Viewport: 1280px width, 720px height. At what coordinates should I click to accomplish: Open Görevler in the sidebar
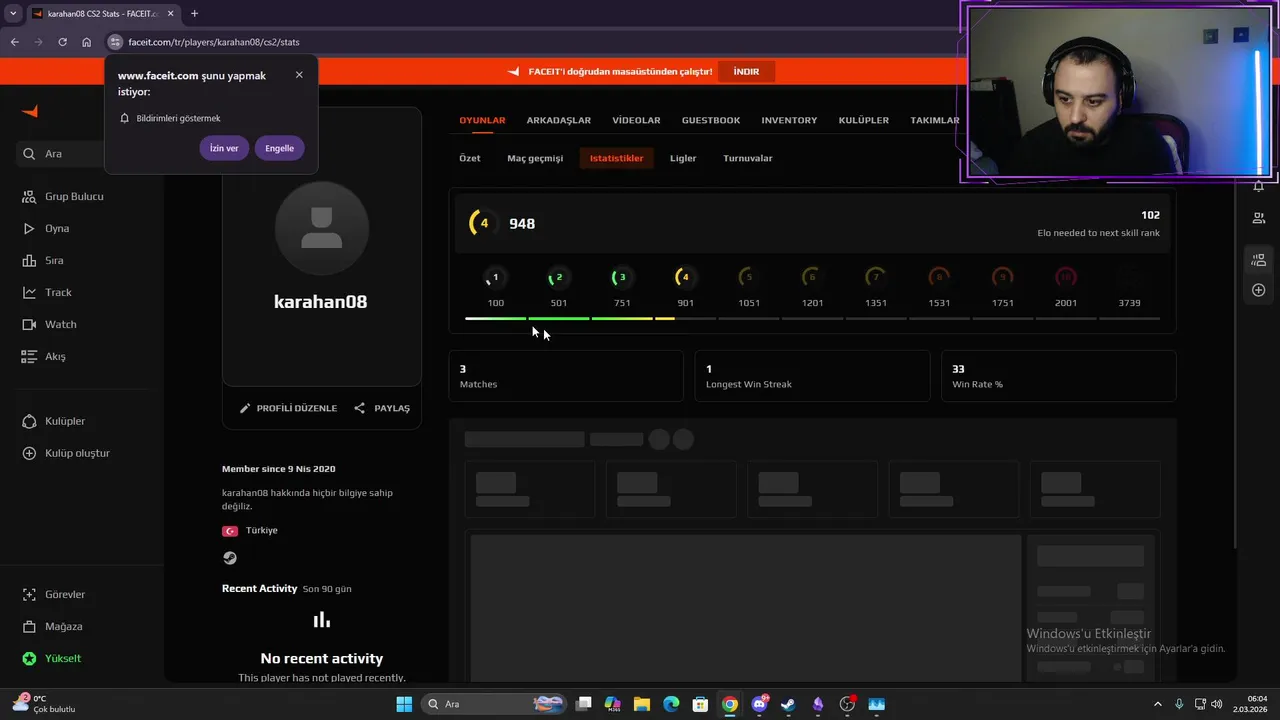[x=54, y=595]
